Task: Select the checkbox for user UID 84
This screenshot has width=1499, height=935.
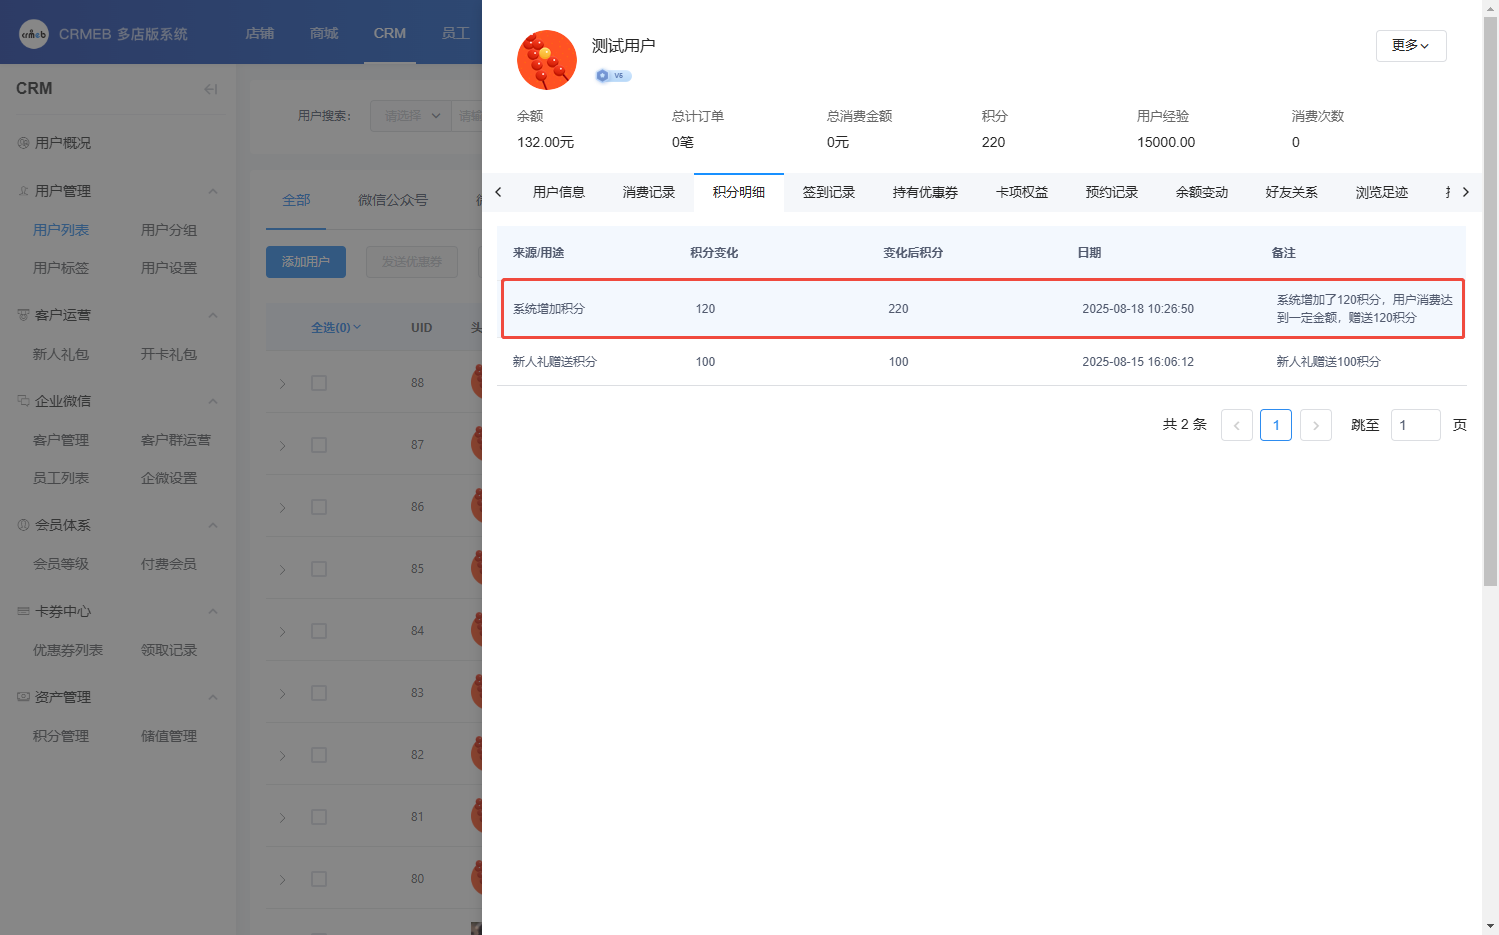Action: point(319,631)
